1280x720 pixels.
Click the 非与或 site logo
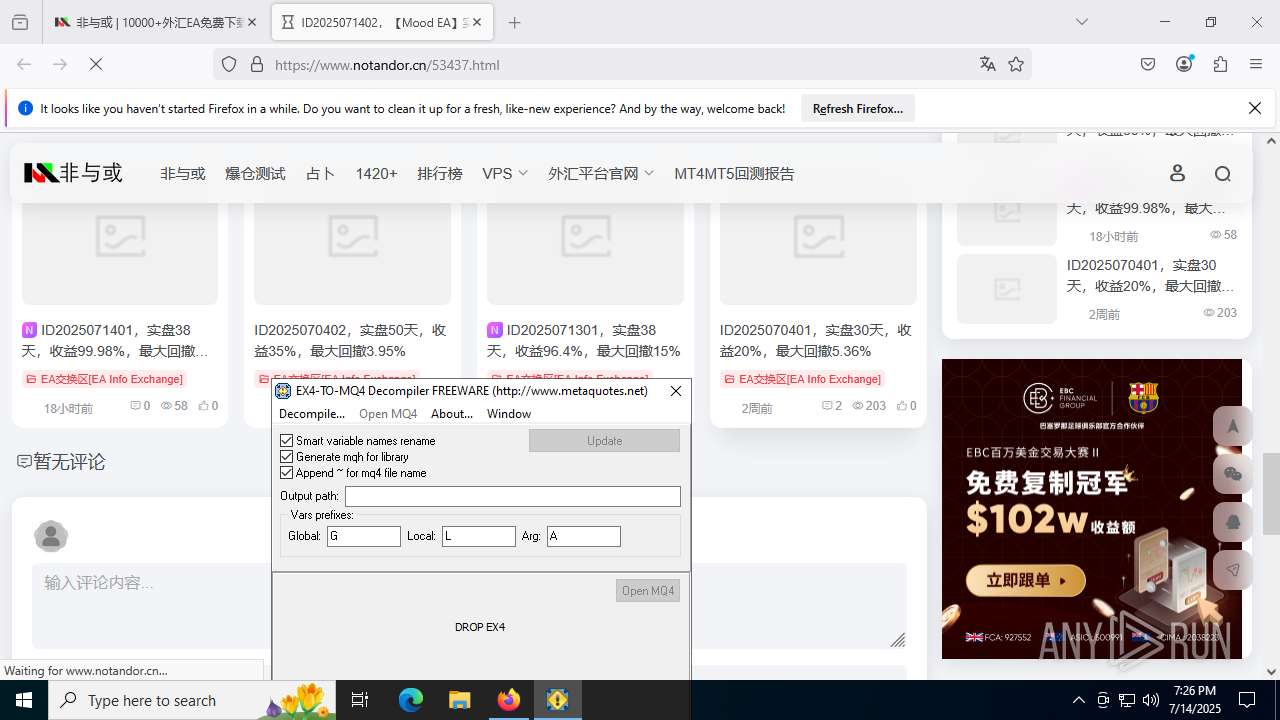[73, 173]
